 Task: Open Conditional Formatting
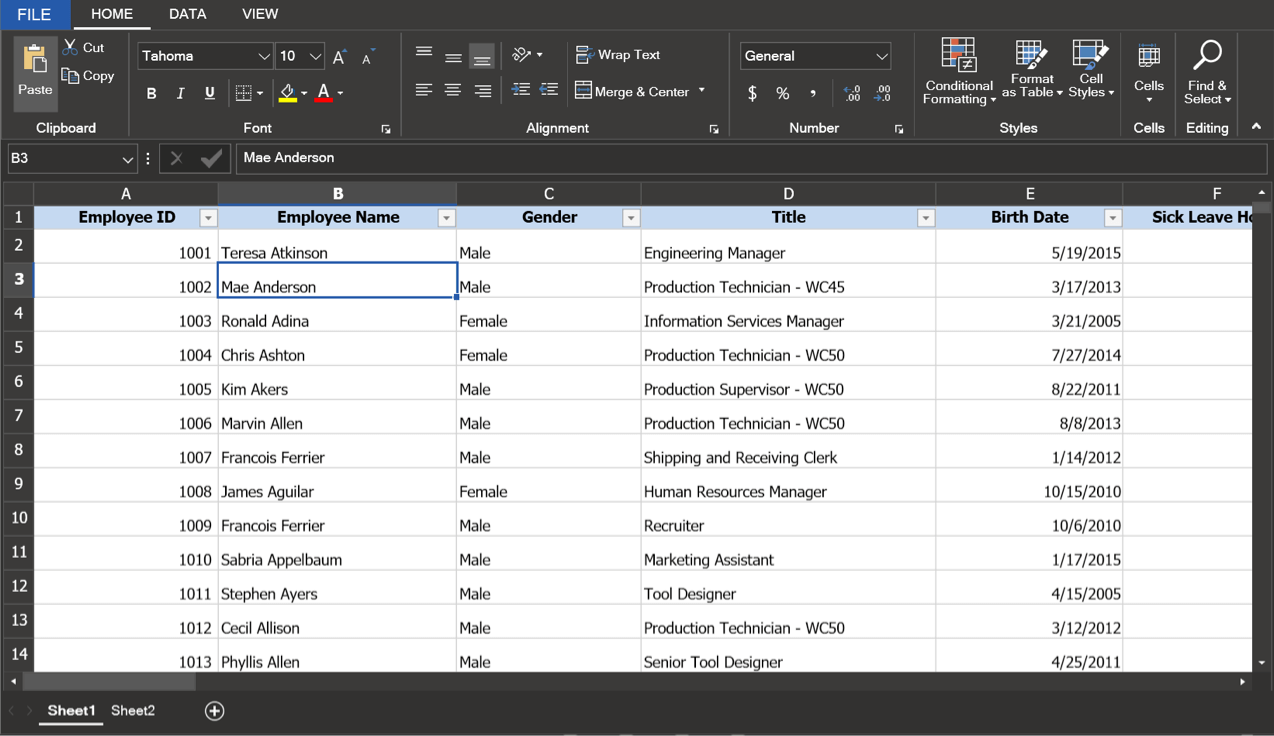[958, 70]
